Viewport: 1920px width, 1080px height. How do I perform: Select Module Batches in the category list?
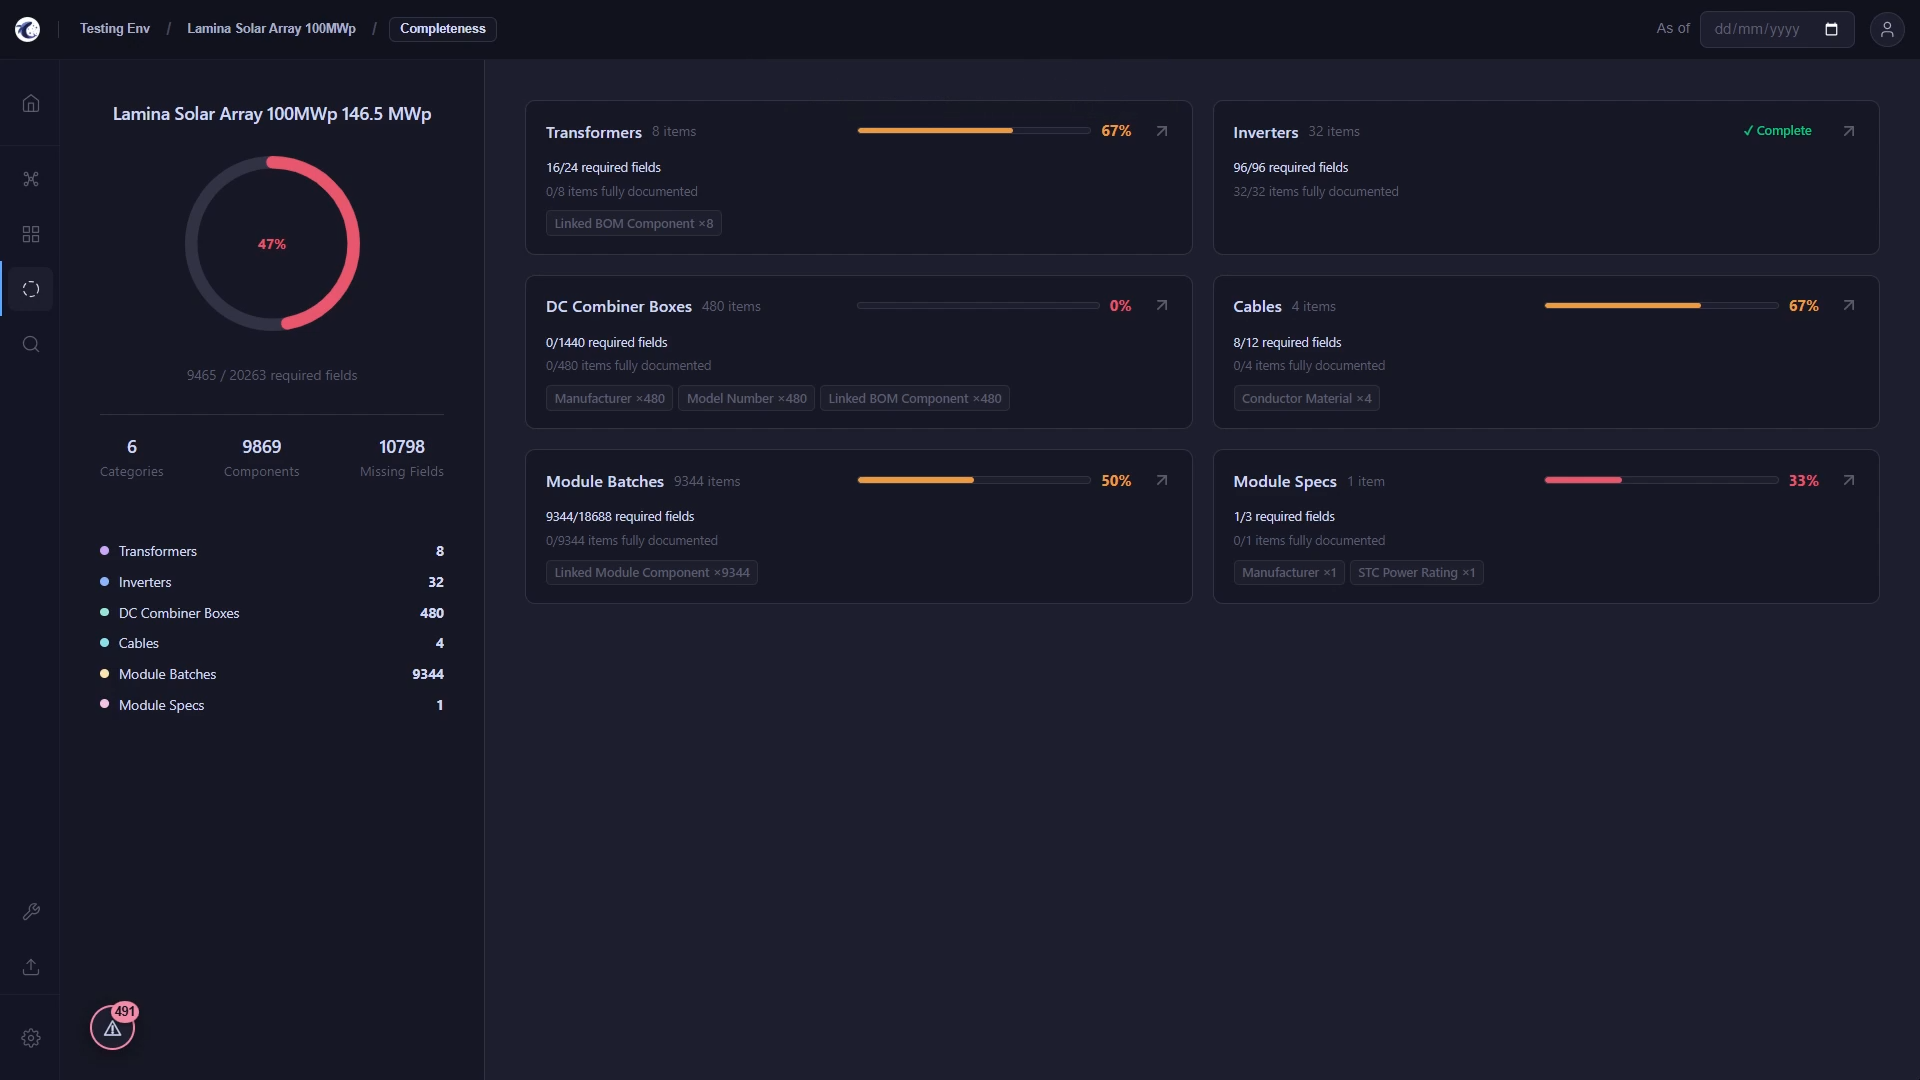[x=272, y=674]
